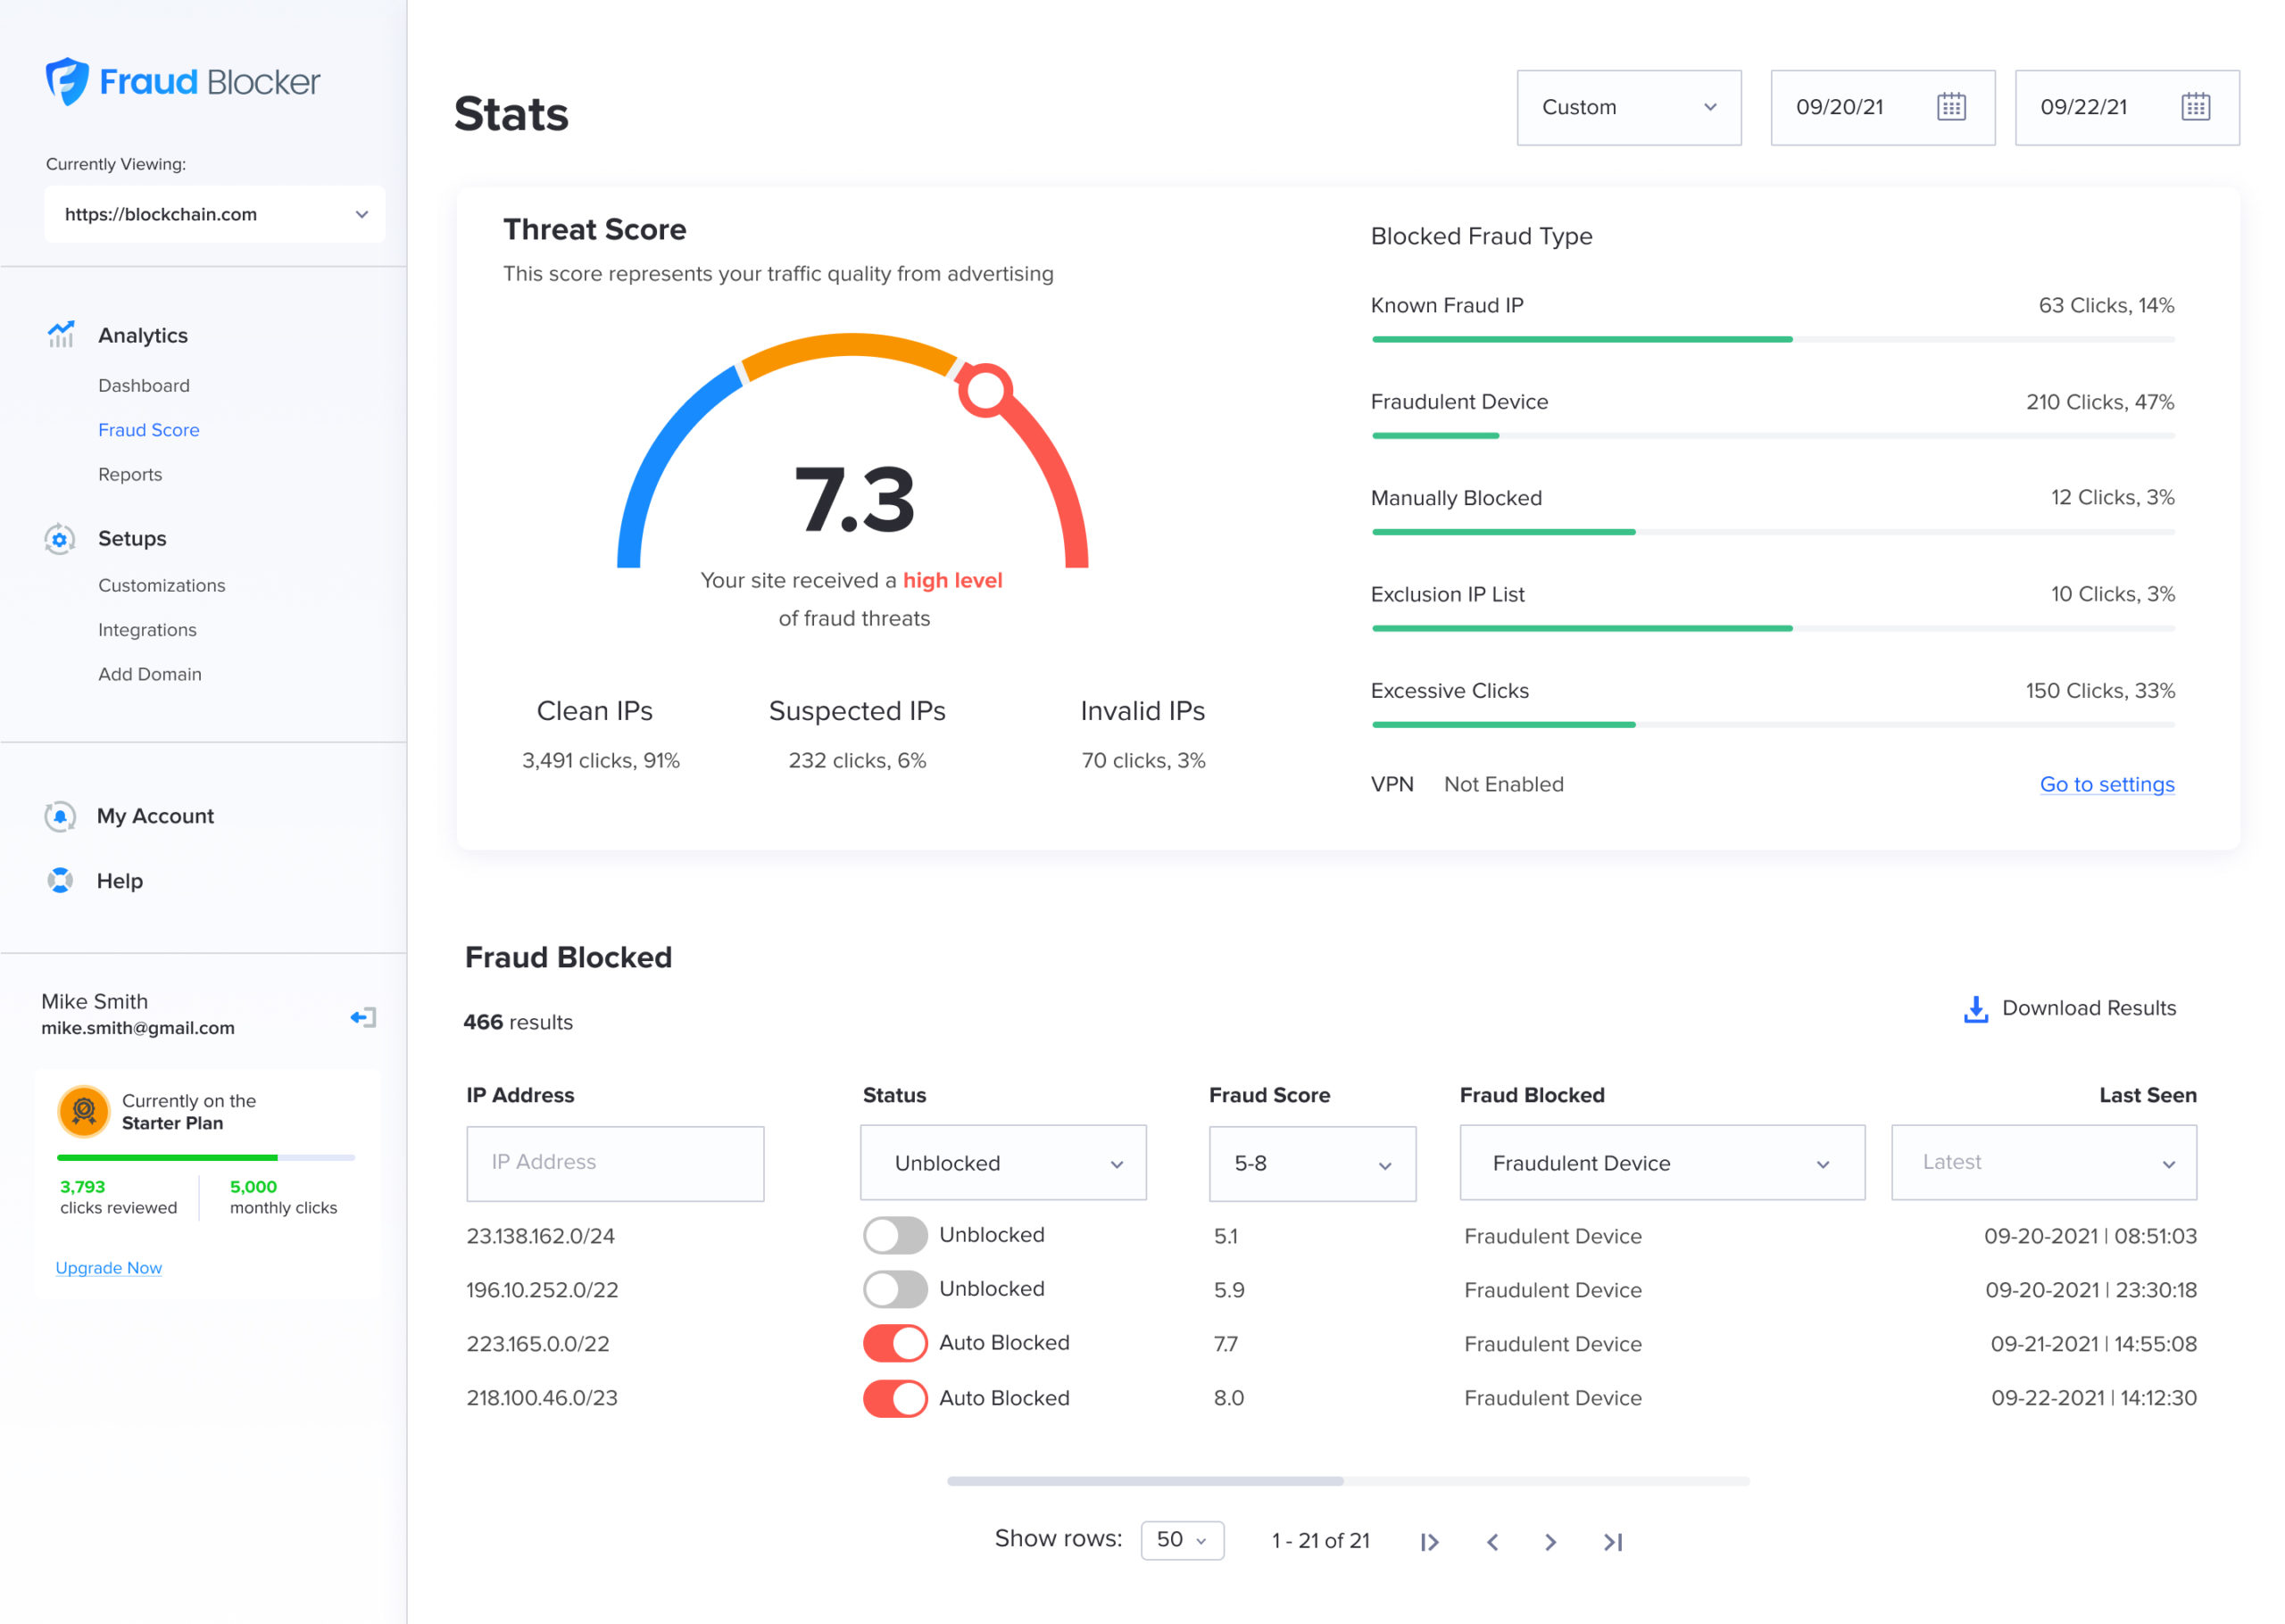
Task: Click the My Account bell icon
Action: click(x=60, y=816)
